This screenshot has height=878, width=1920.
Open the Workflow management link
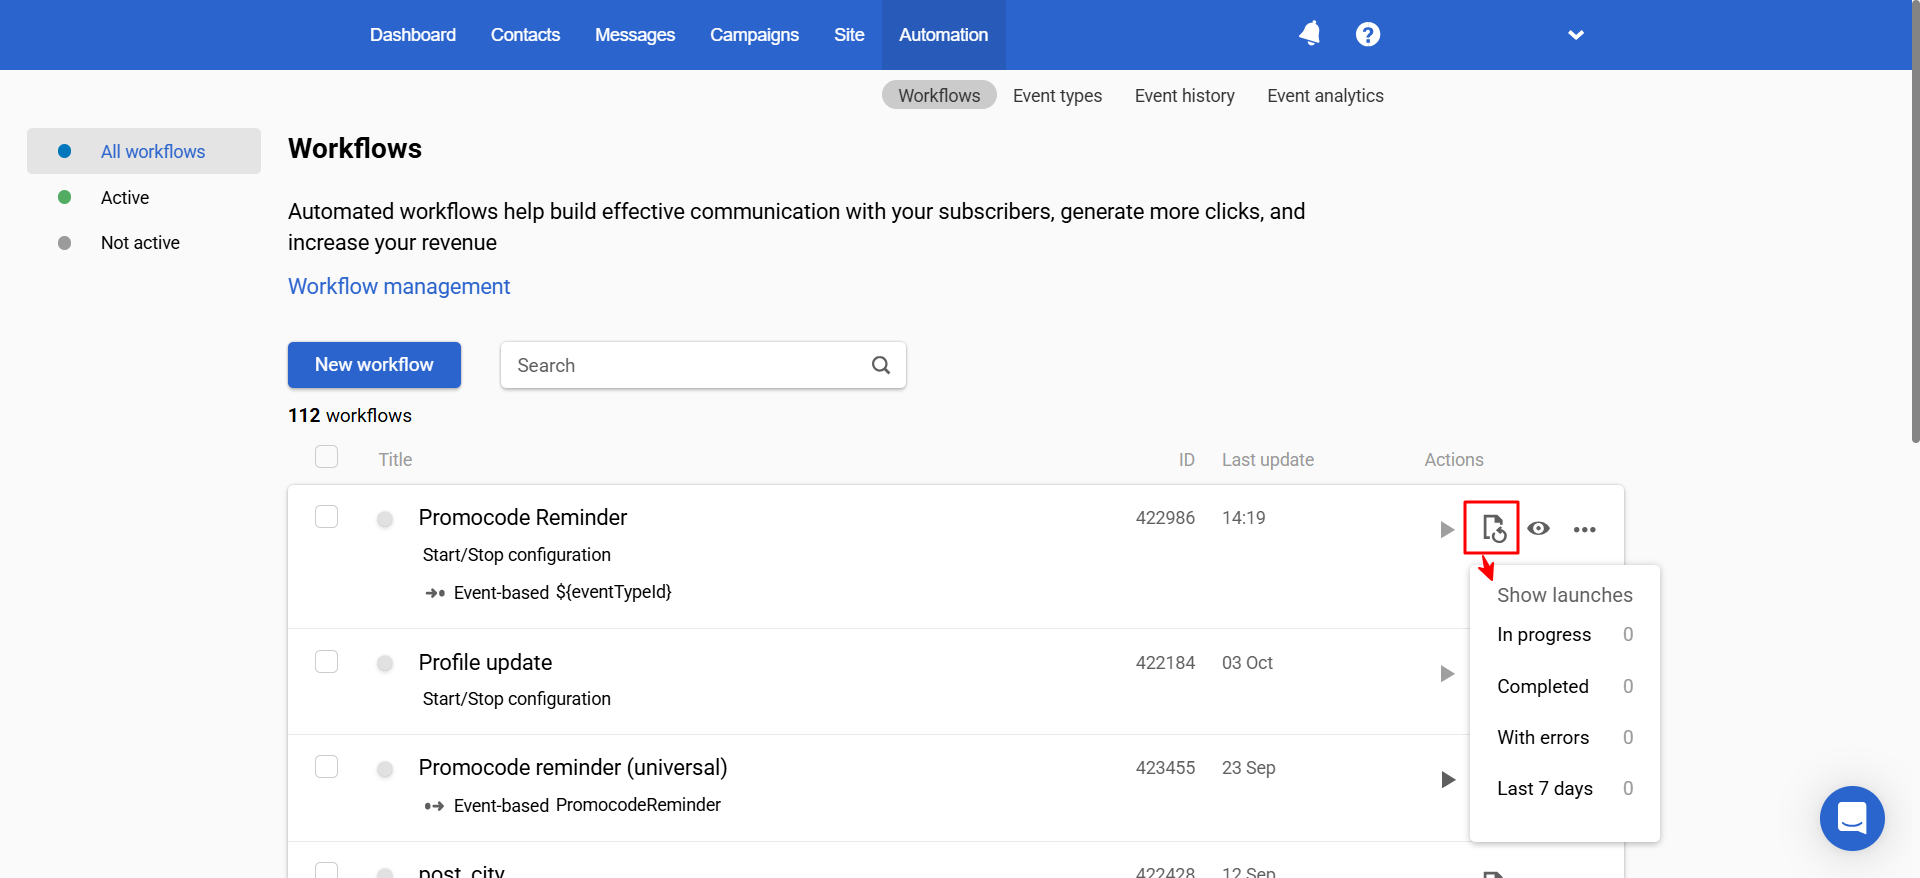(x=399, y=287)
